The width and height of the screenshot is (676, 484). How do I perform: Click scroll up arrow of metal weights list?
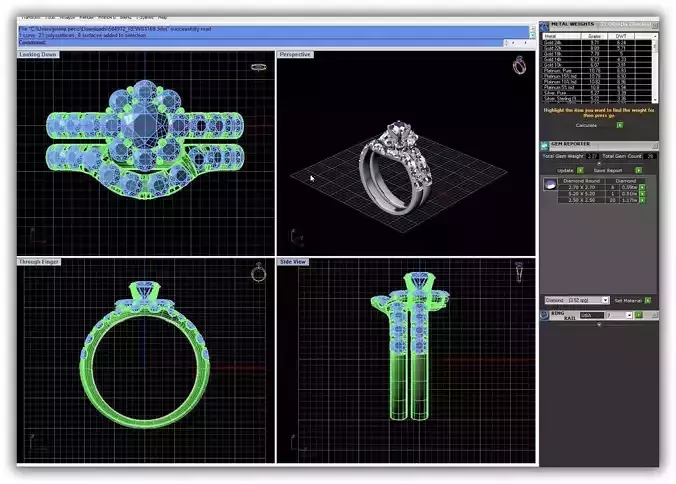pos(655,37)
